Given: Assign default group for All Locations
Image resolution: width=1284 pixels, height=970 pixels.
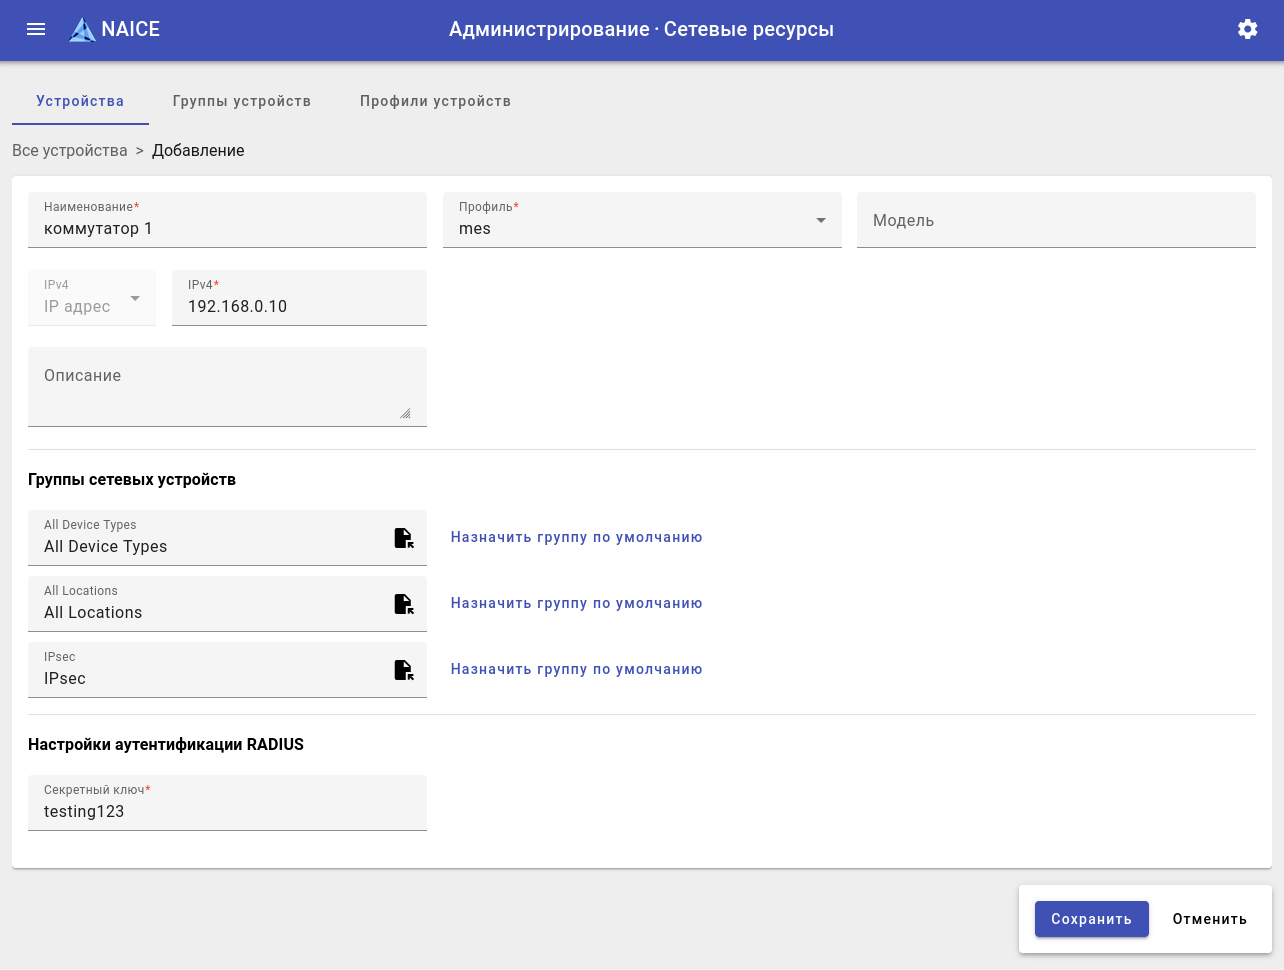Looking at the screenshot, I should (576, 603).
